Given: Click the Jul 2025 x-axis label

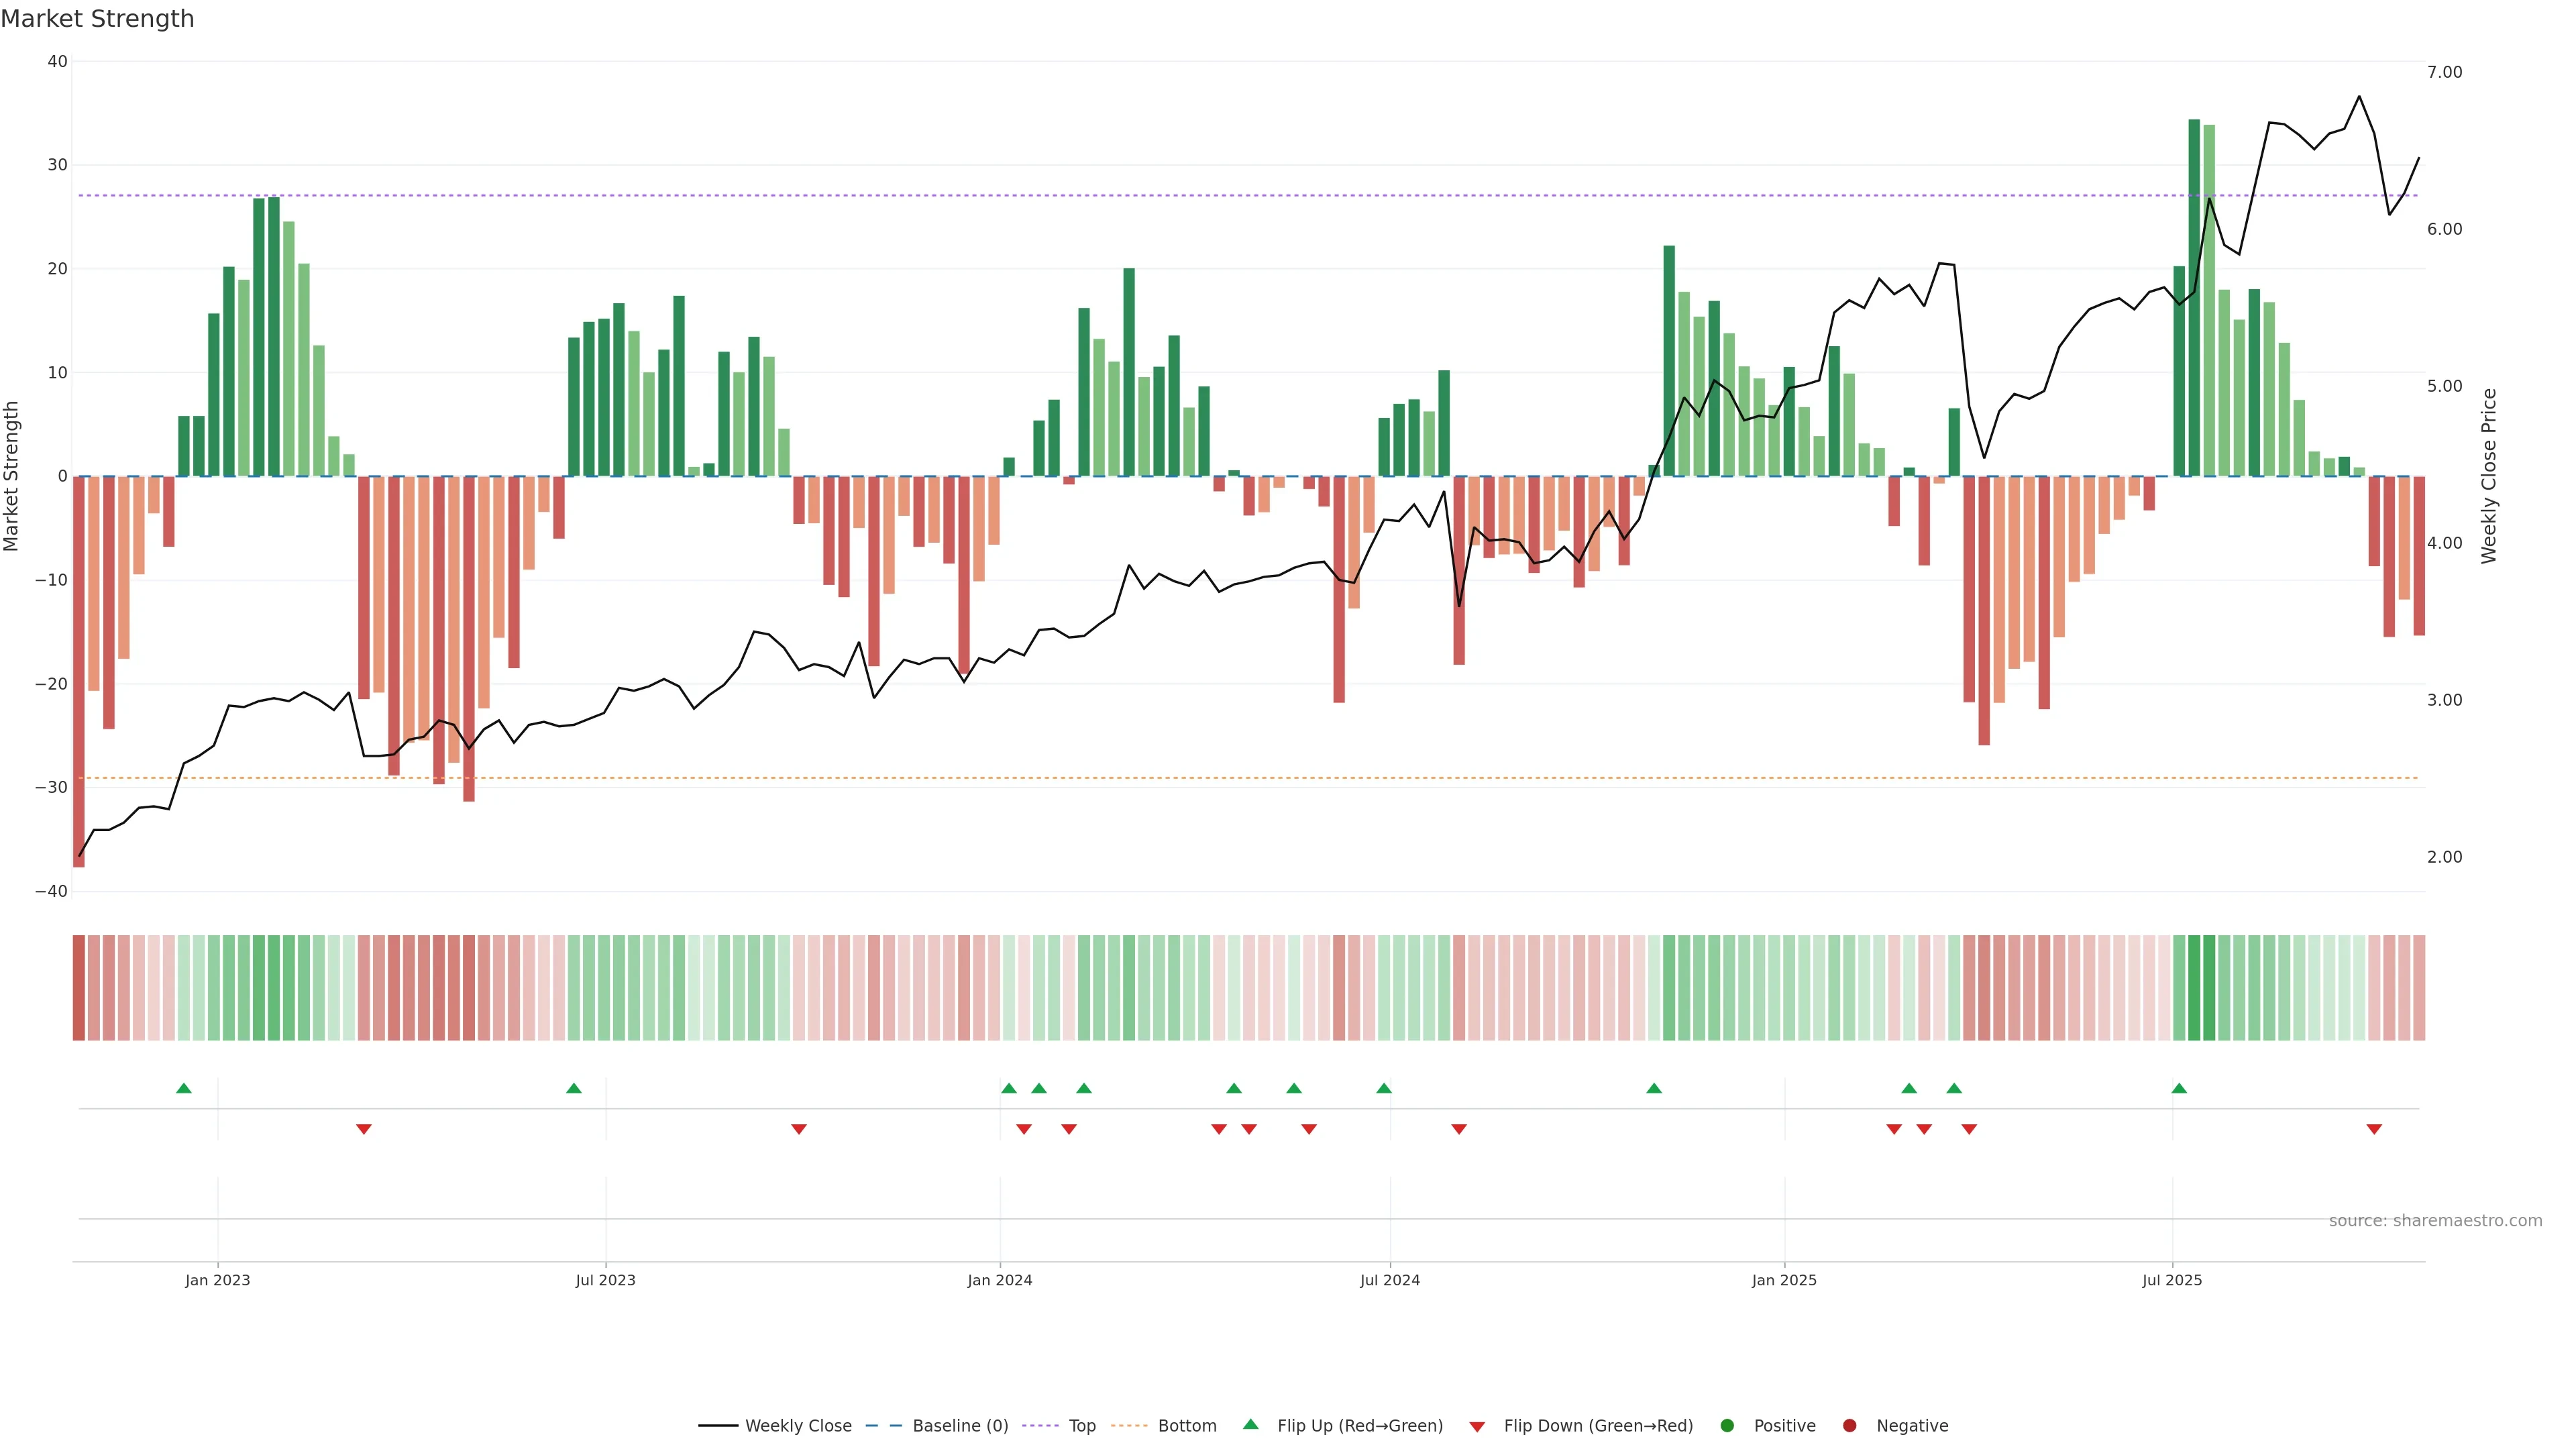Looking at the screenshot, I should [2172, 1280].
